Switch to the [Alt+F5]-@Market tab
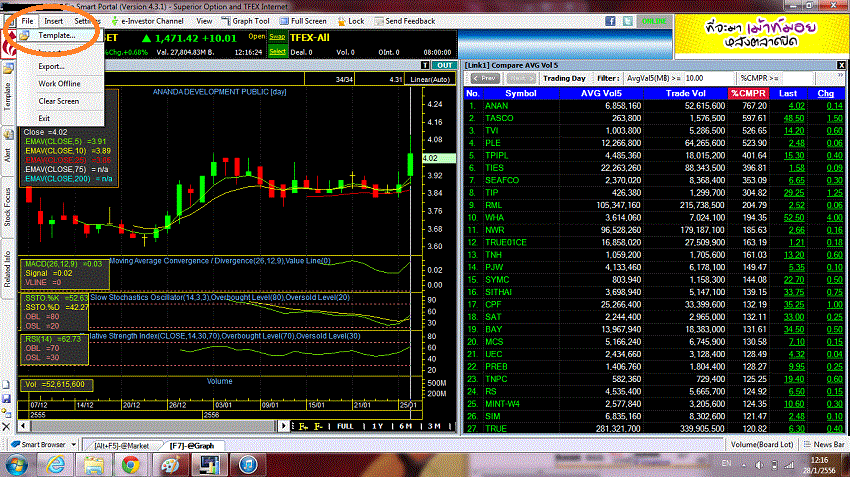 [121, 446]
